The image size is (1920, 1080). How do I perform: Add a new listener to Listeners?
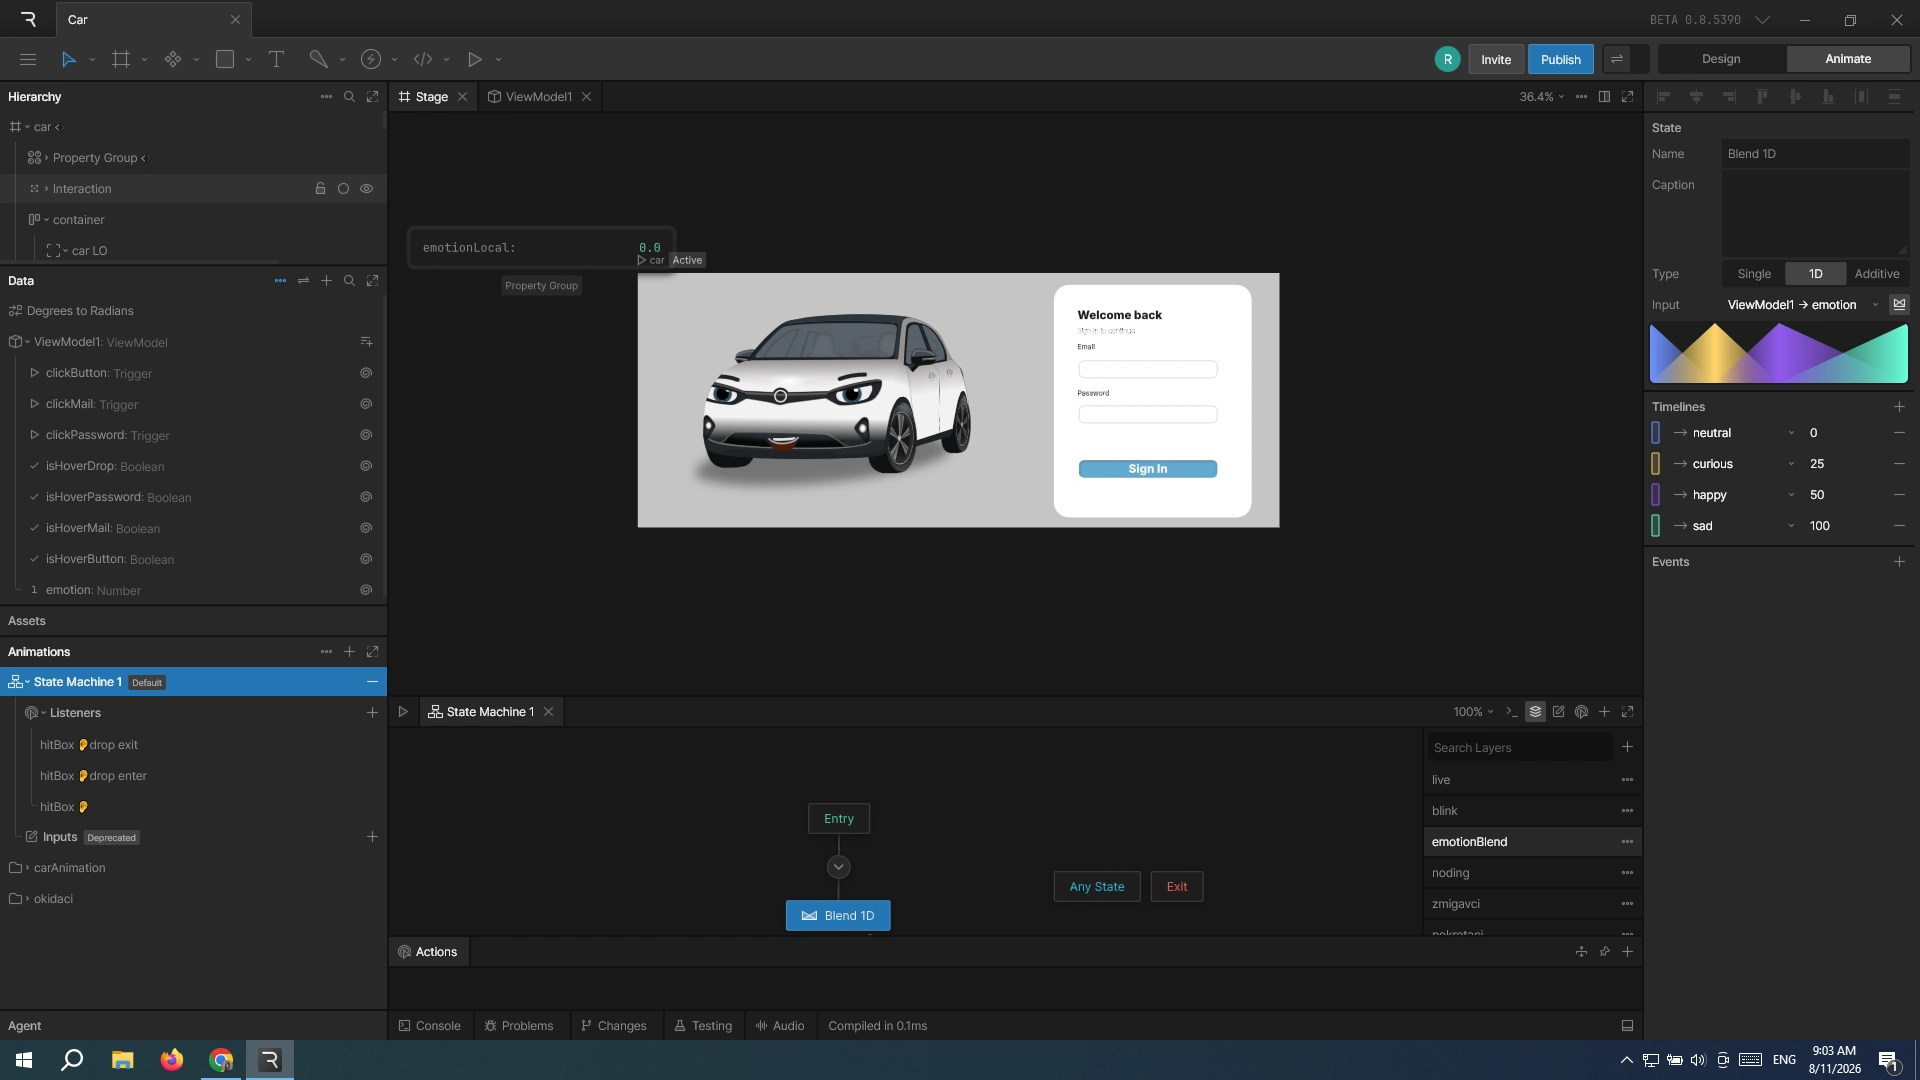(x=372, y=713)
